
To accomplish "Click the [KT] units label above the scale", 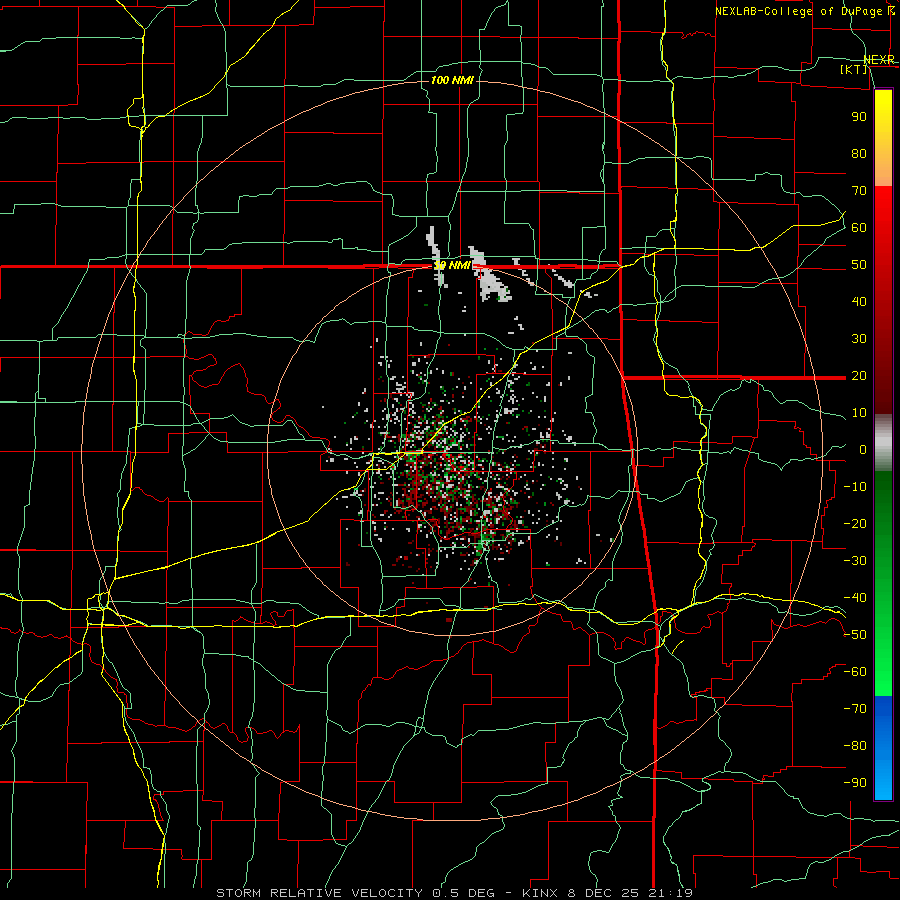I will (x=853, y=69).
